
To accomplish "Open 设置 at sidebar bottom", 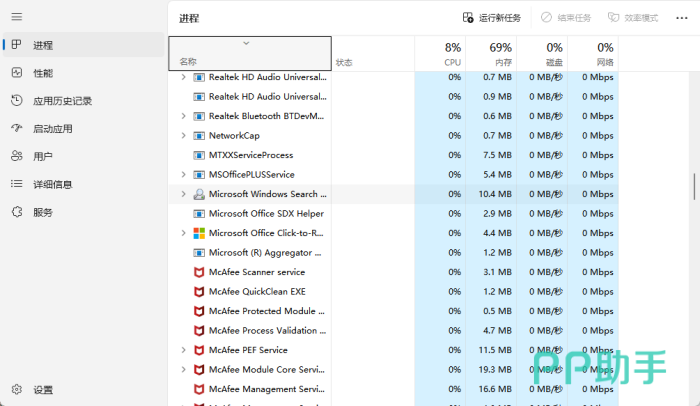I will pos(83,389).
